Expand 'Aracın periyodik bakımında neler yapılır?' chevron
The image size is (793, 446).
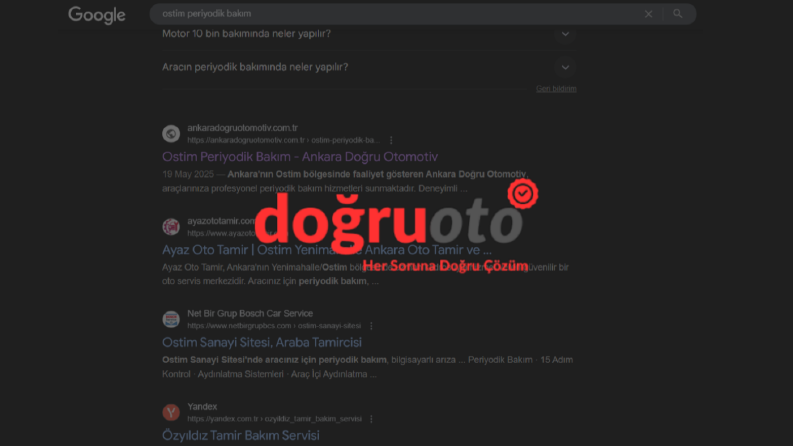click(565, 67)
